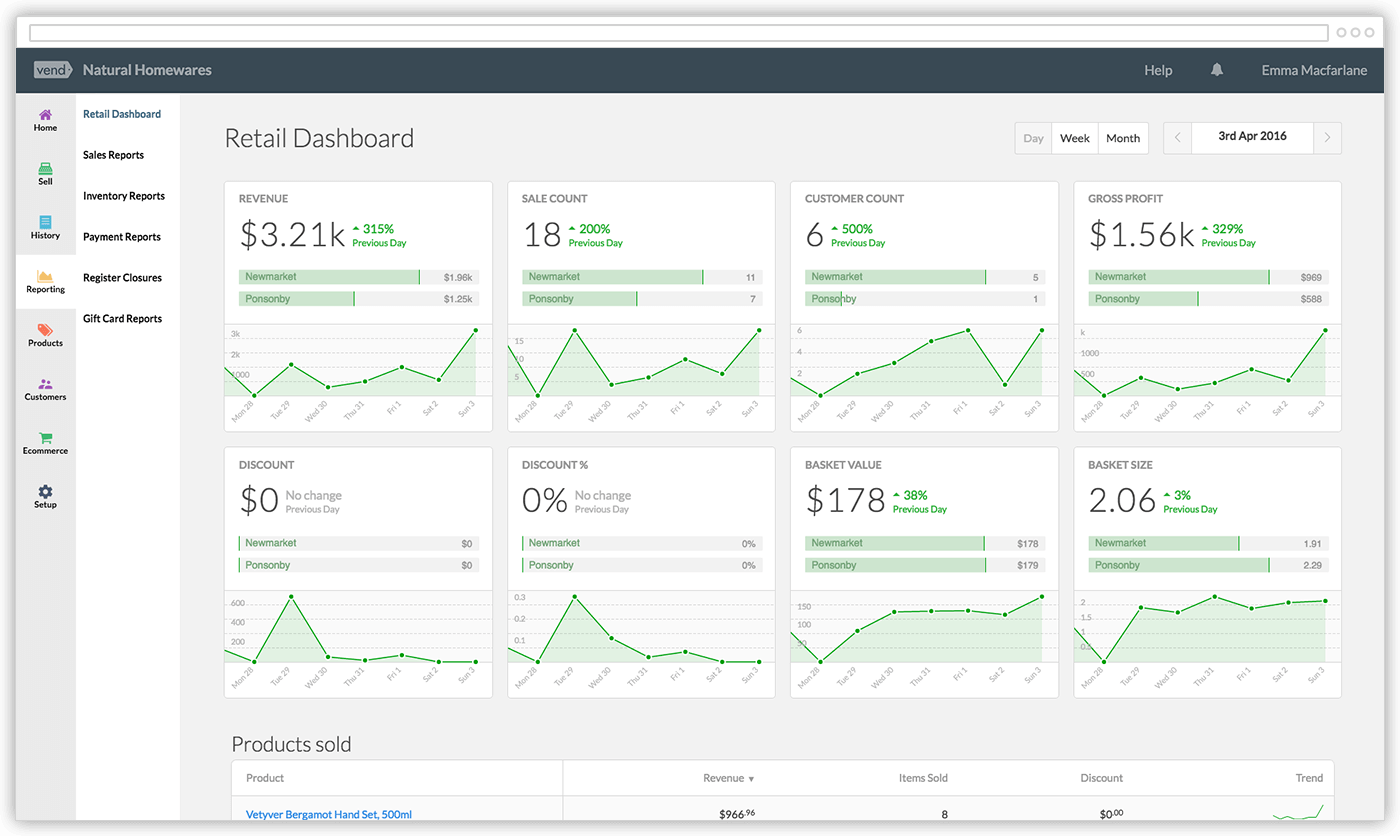1400x836 pixels.
Task: Open Vetyver Bergamot Hand Set product link
Action: [328, 814]
